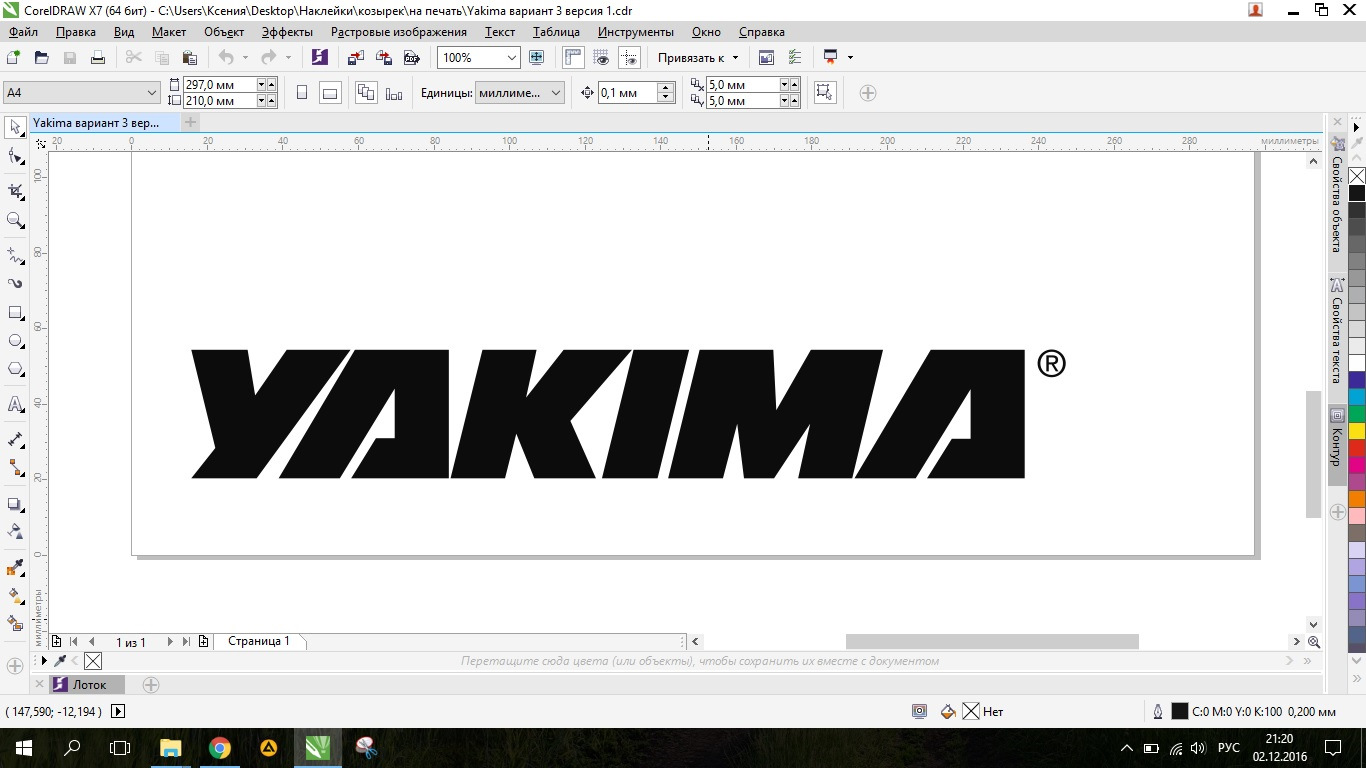The height and width of the screenshot is (768, 1366).
Task: Expand the color palette flyout arrow
Action: point(1357,127)
